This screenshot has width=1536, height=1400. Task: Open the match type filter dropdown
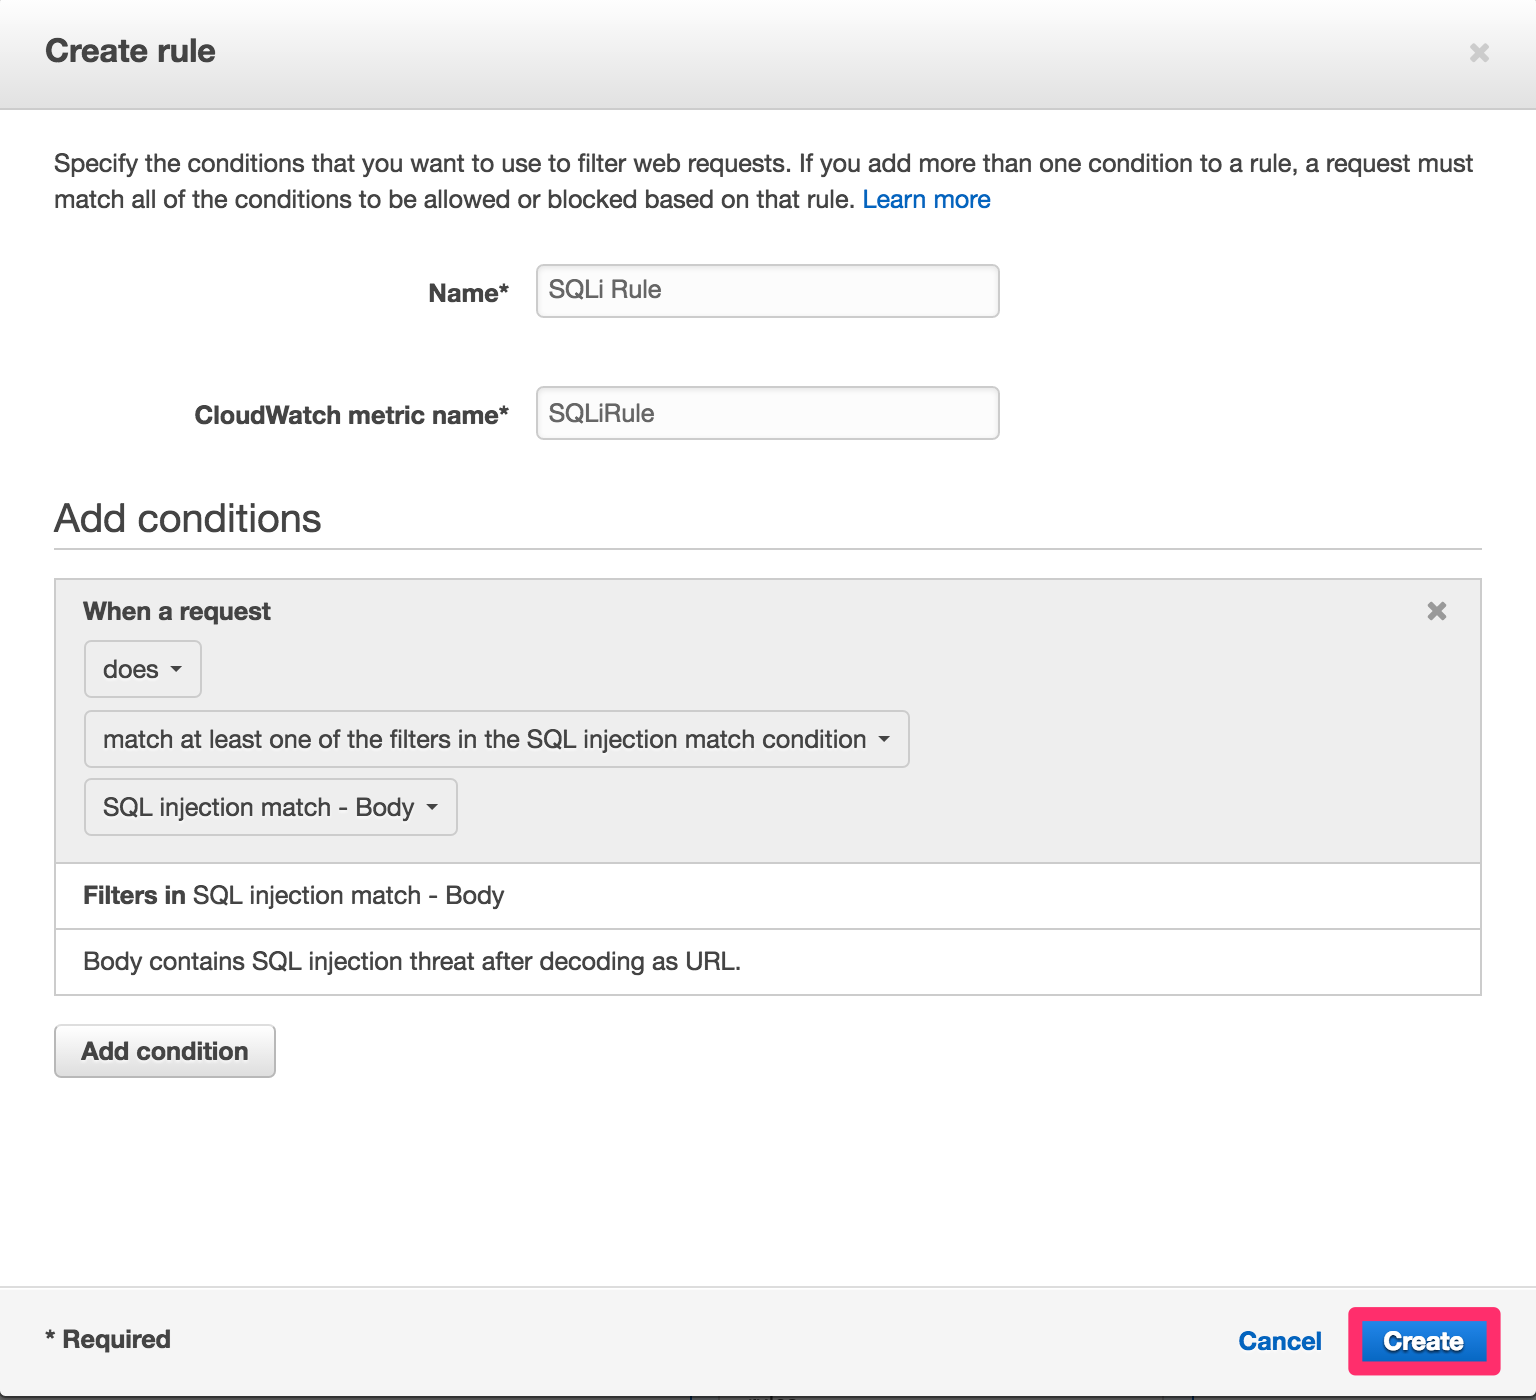497,739
